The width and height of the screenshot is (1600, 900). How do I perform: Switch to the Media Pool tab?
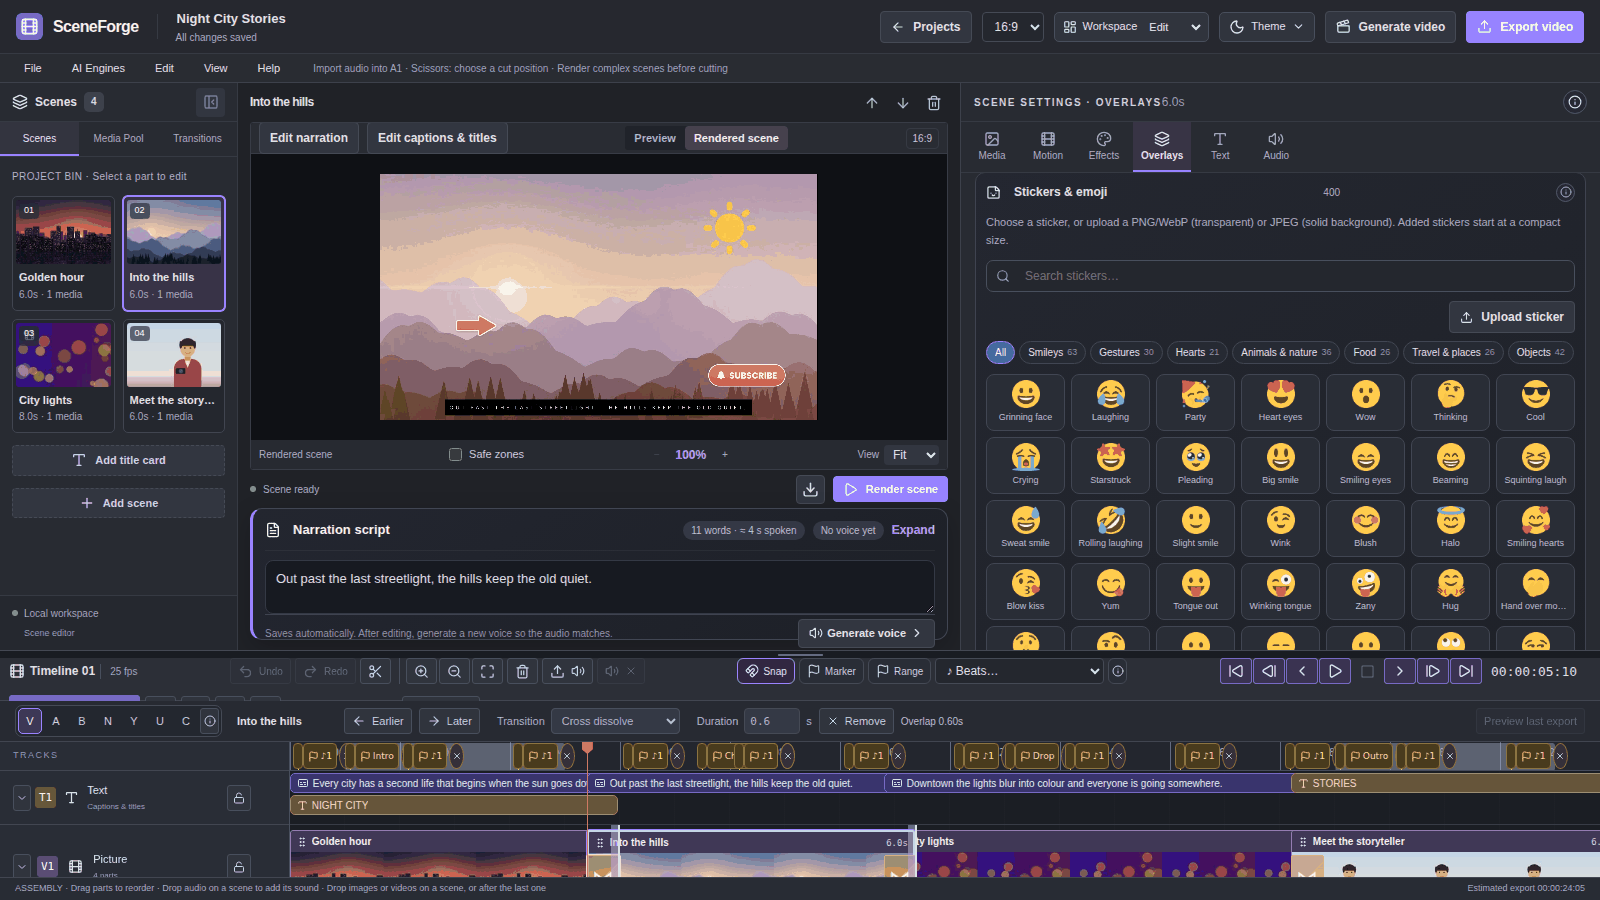coord(119,138)
